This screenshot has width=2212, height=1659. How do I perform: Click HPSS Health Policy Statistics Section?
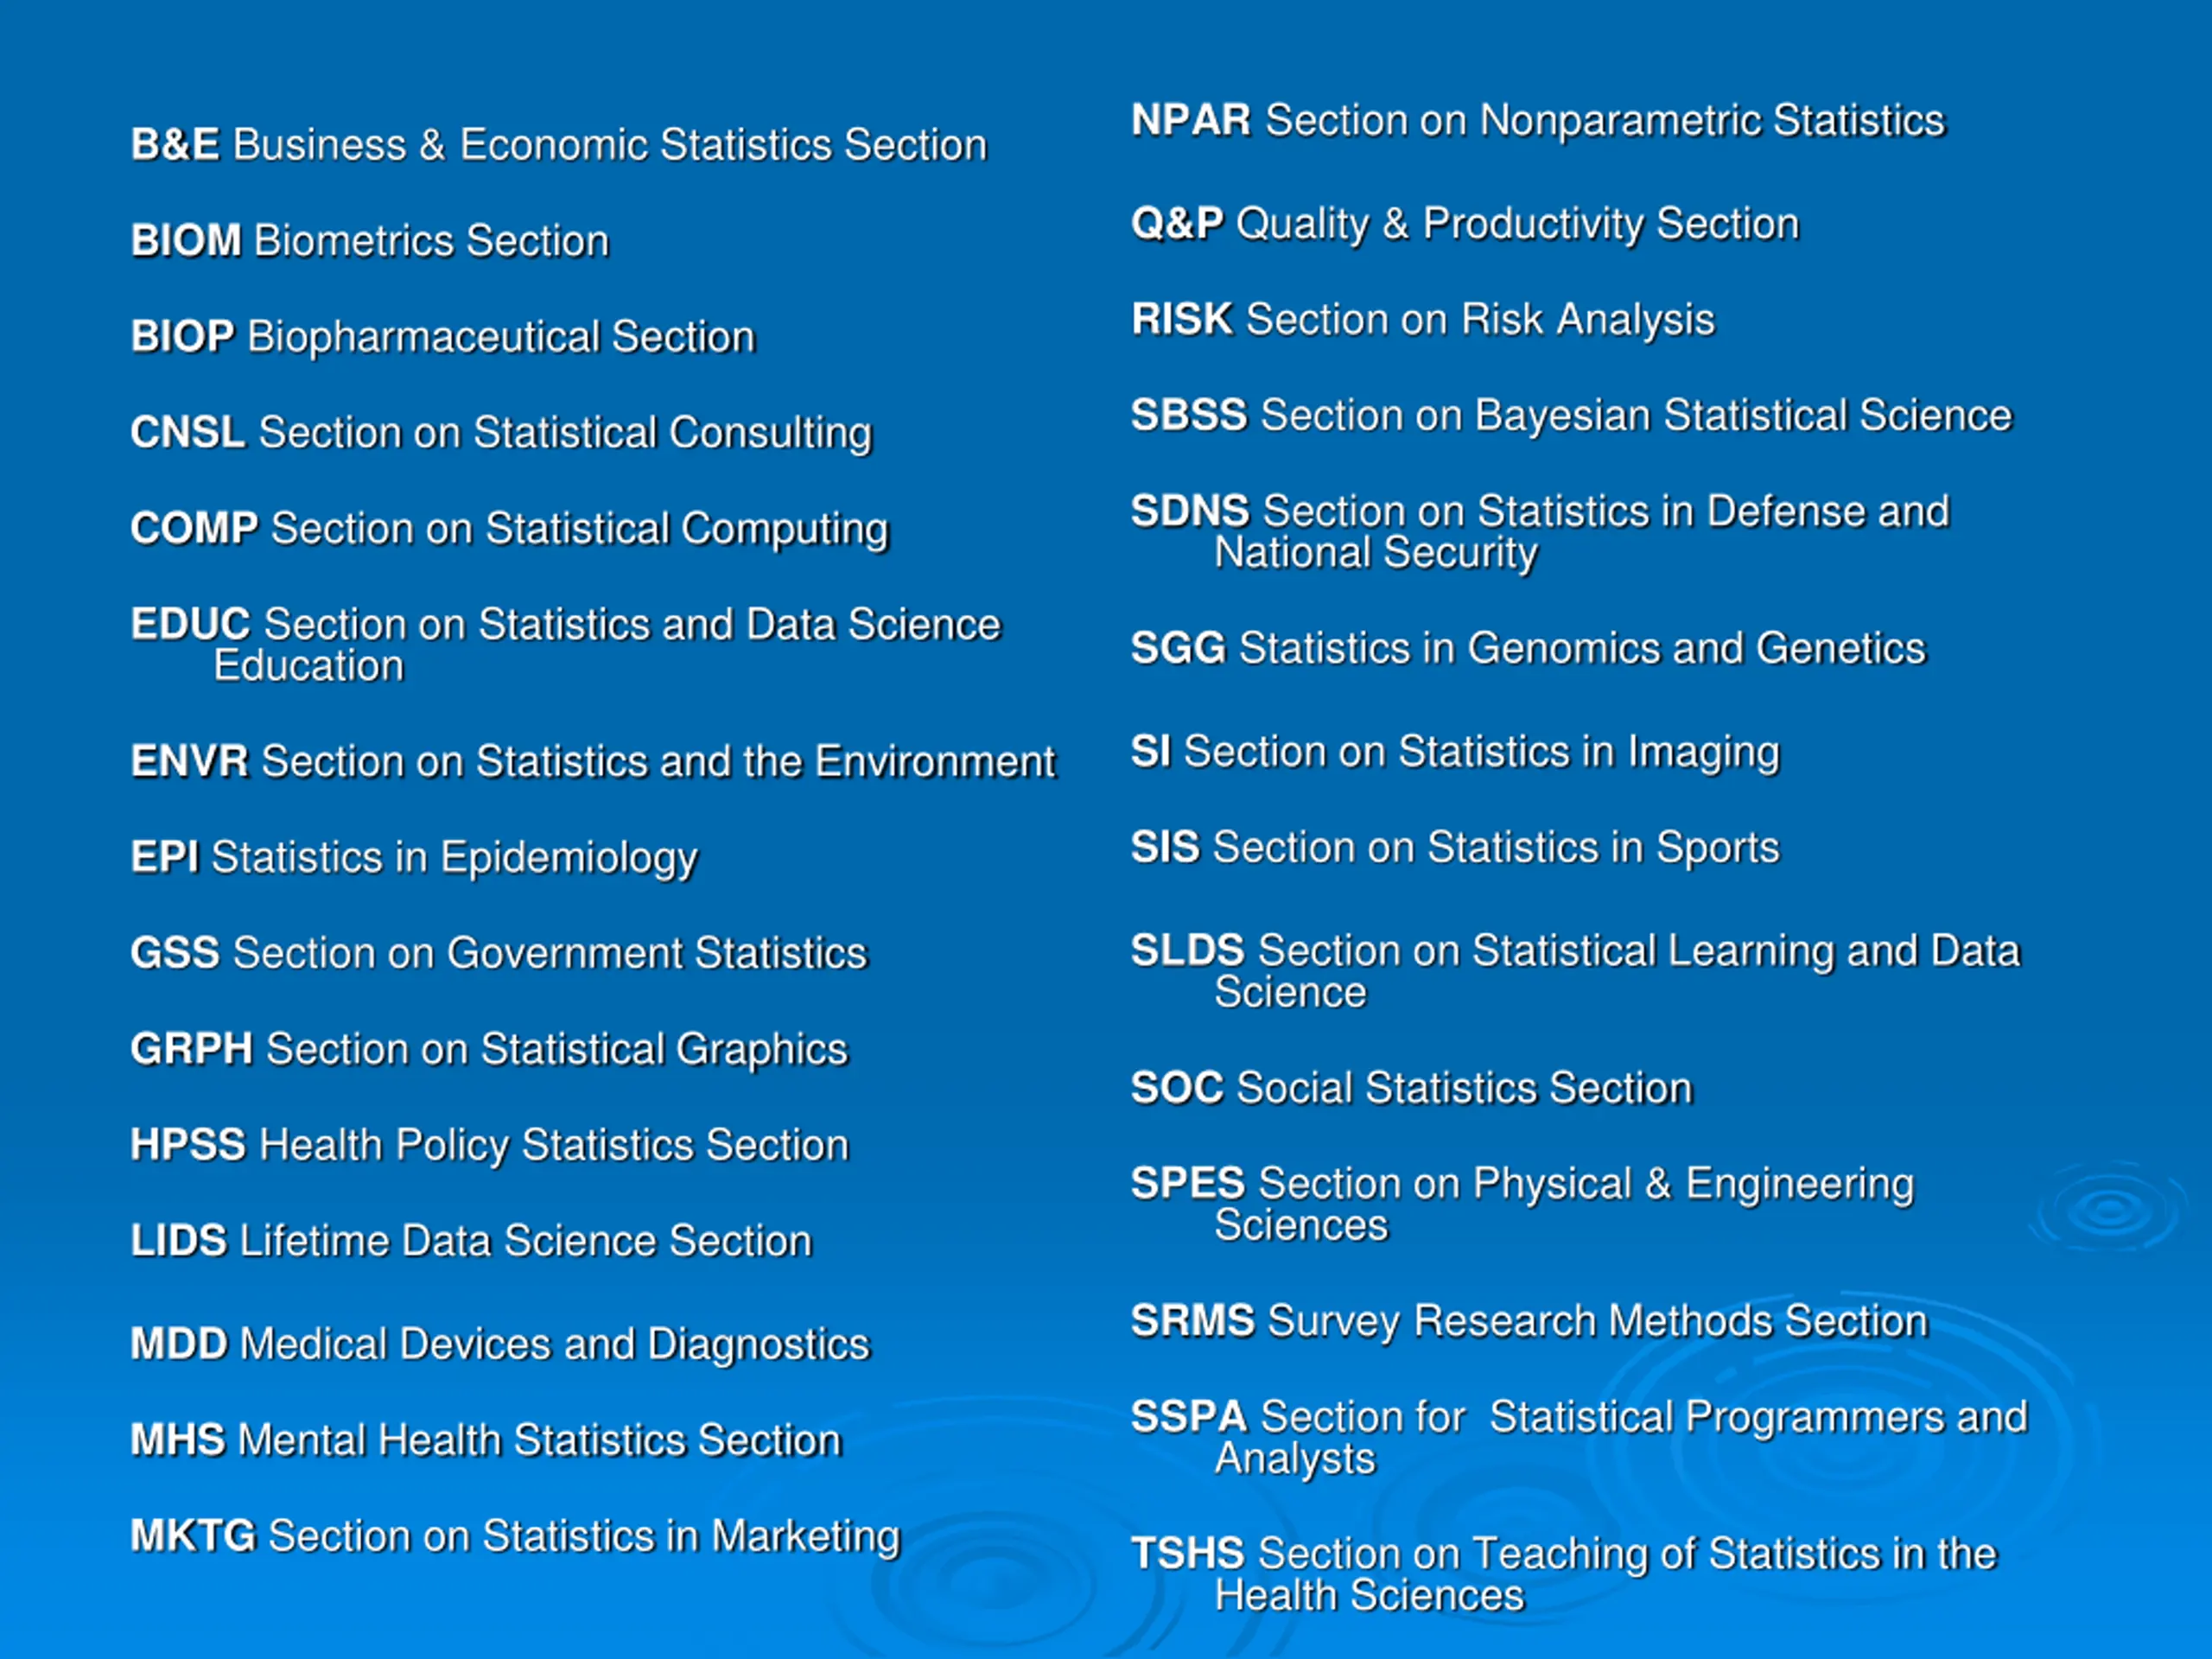pos(490,1146)
